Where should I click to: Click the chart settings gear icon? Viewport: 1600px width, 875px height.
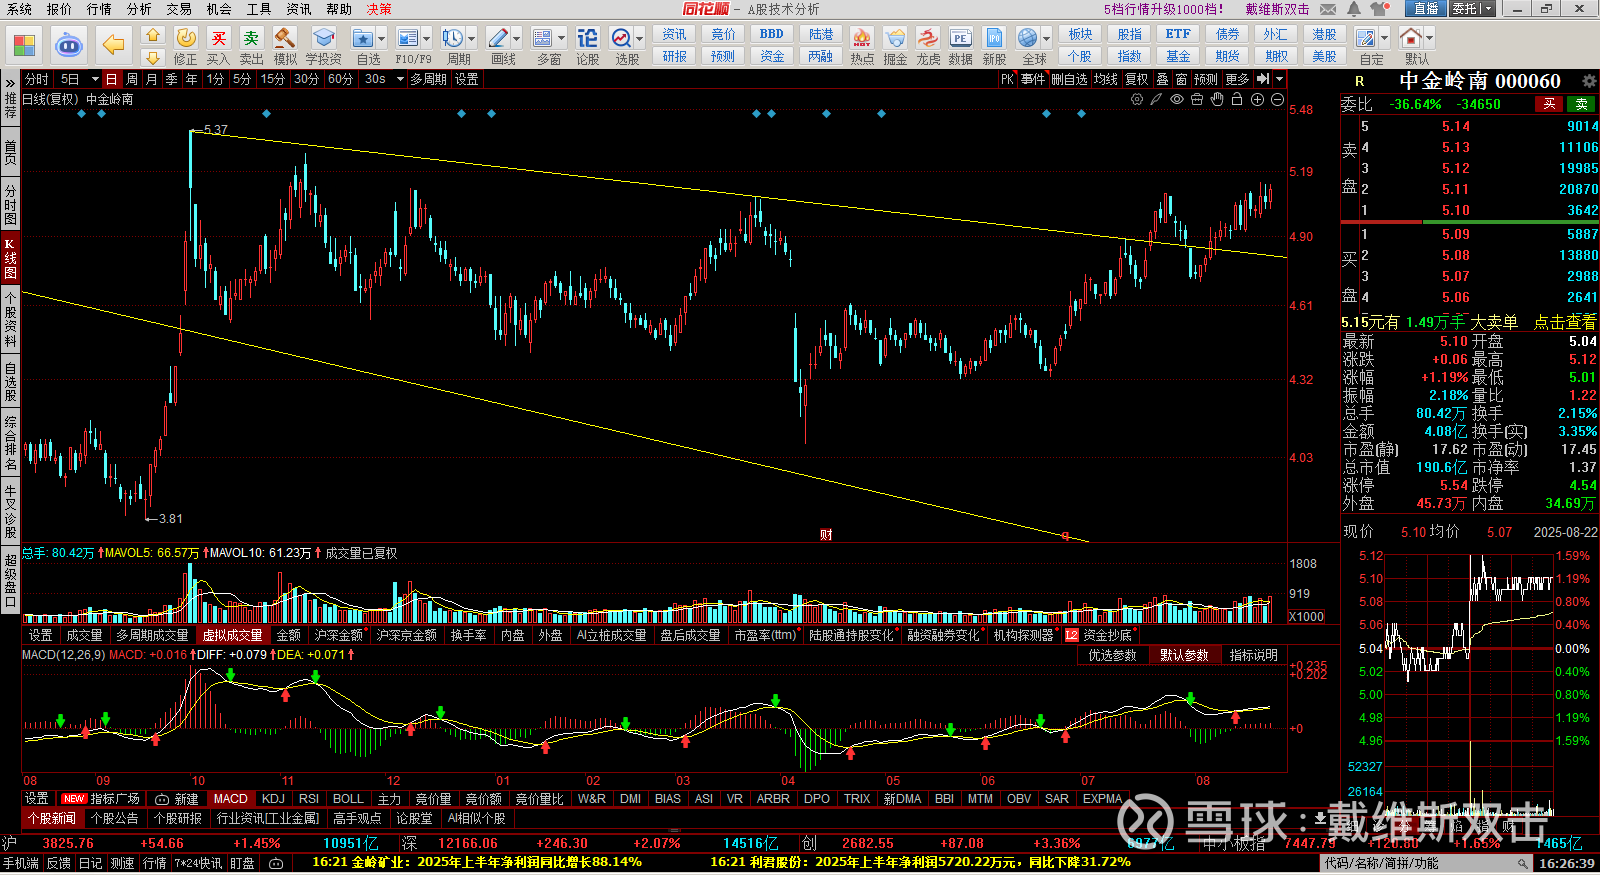tap(1137, 99)
